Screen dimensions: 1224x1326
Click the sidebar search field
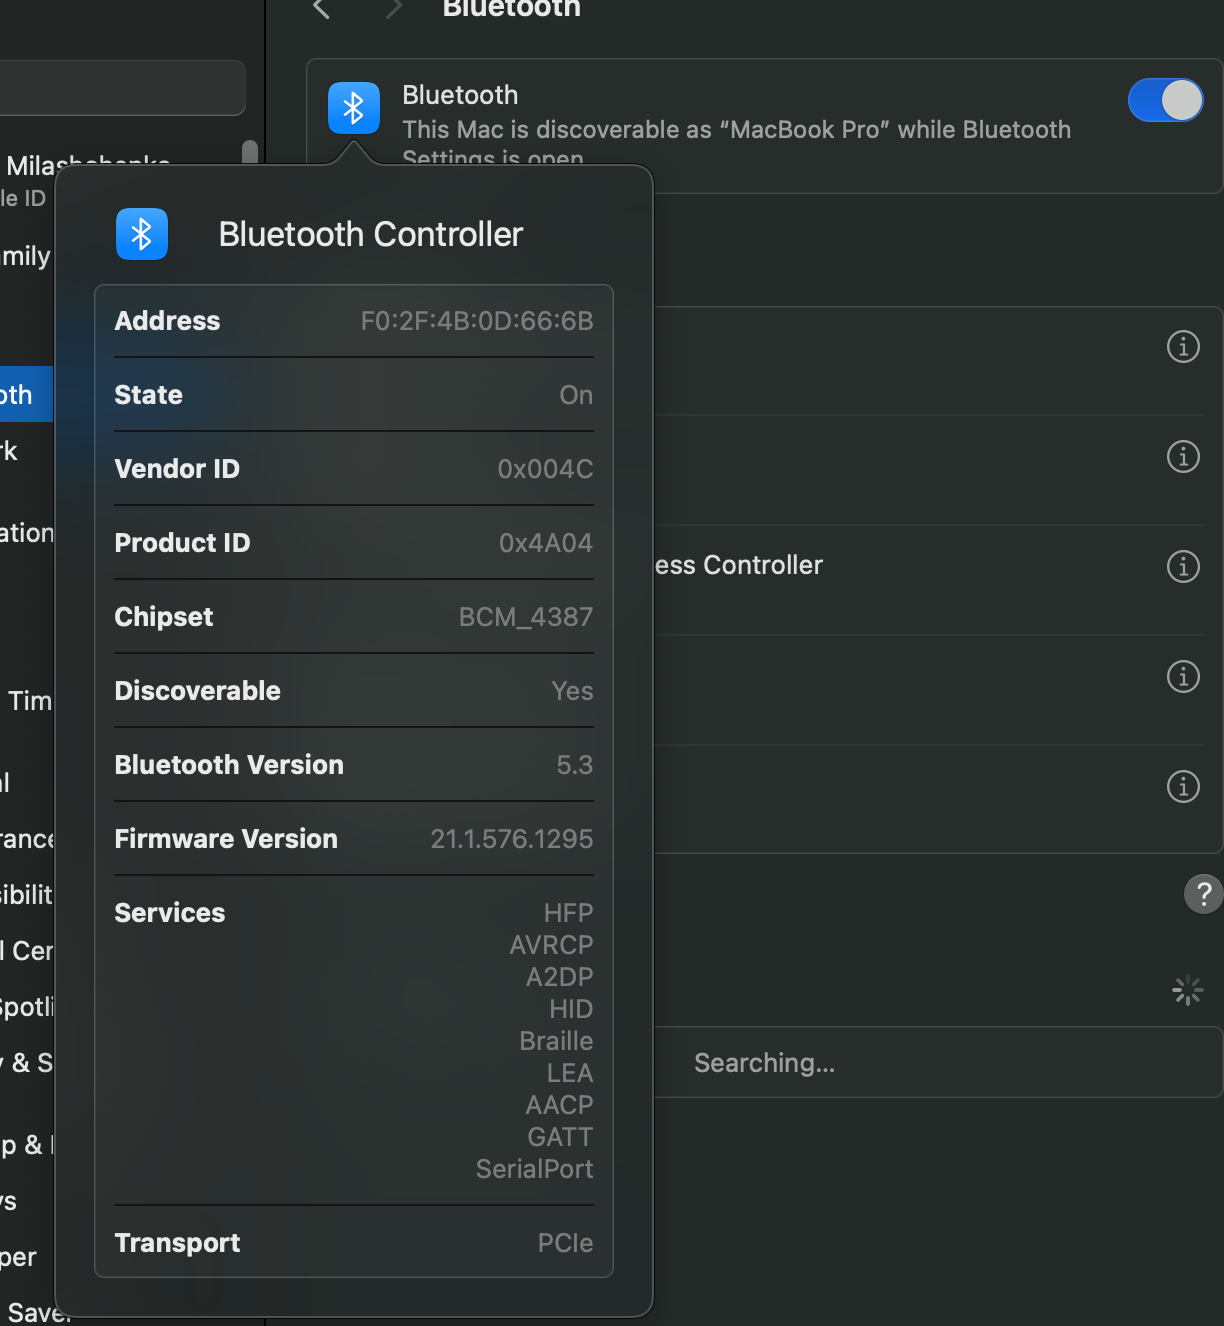[x=120, y=88]
